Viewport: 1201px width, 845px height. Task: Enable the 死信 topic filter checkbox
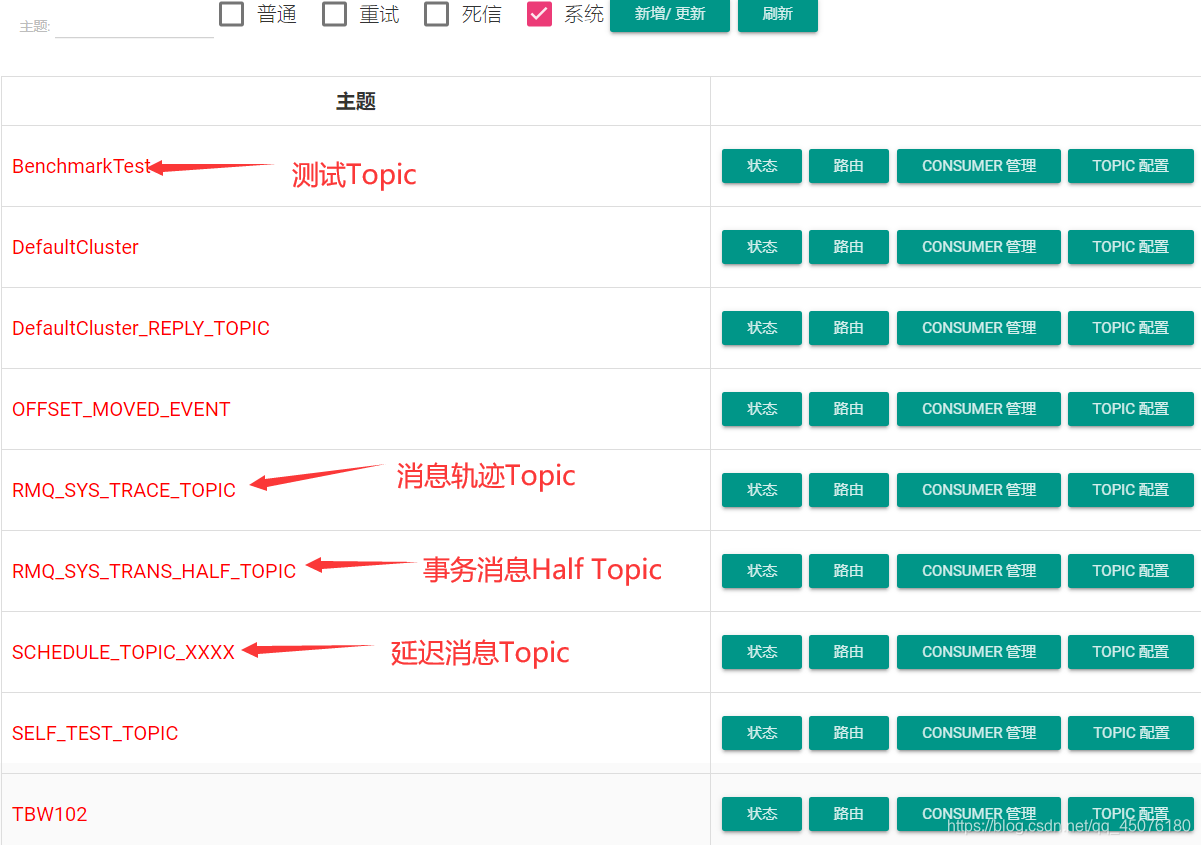click(x=437, y=14)
